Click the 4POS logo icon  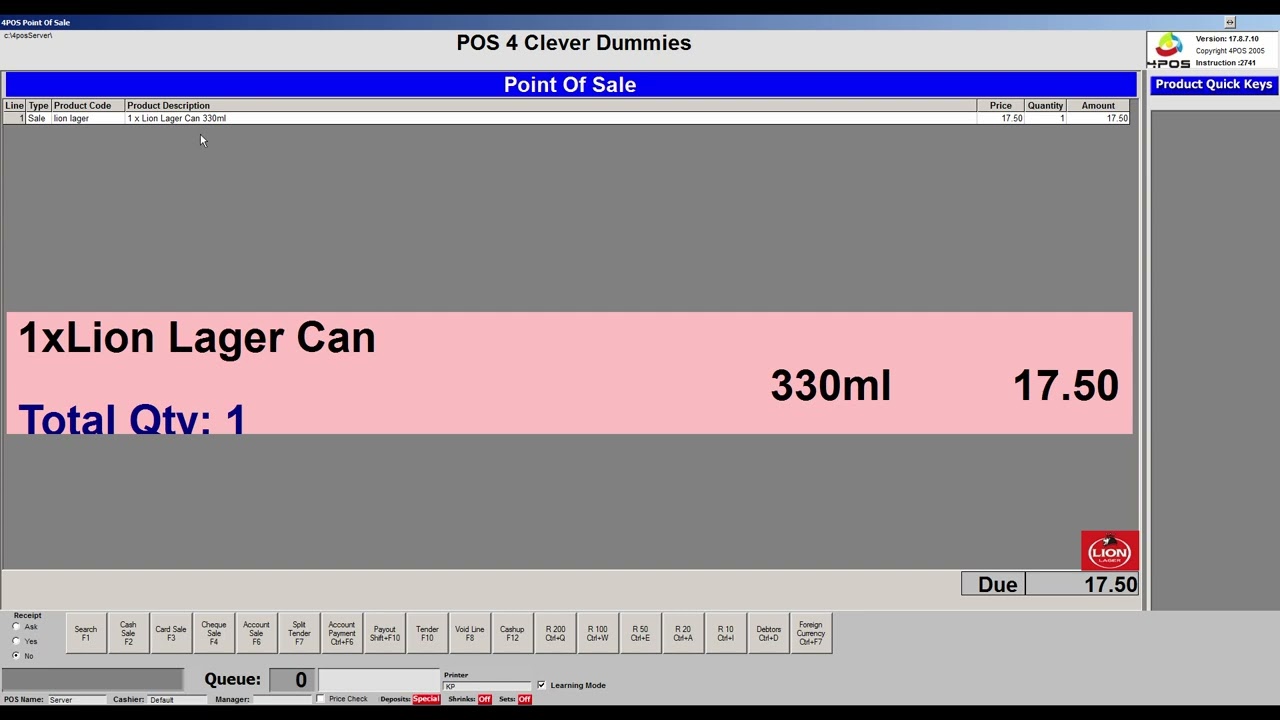[x=1169, y=50]
